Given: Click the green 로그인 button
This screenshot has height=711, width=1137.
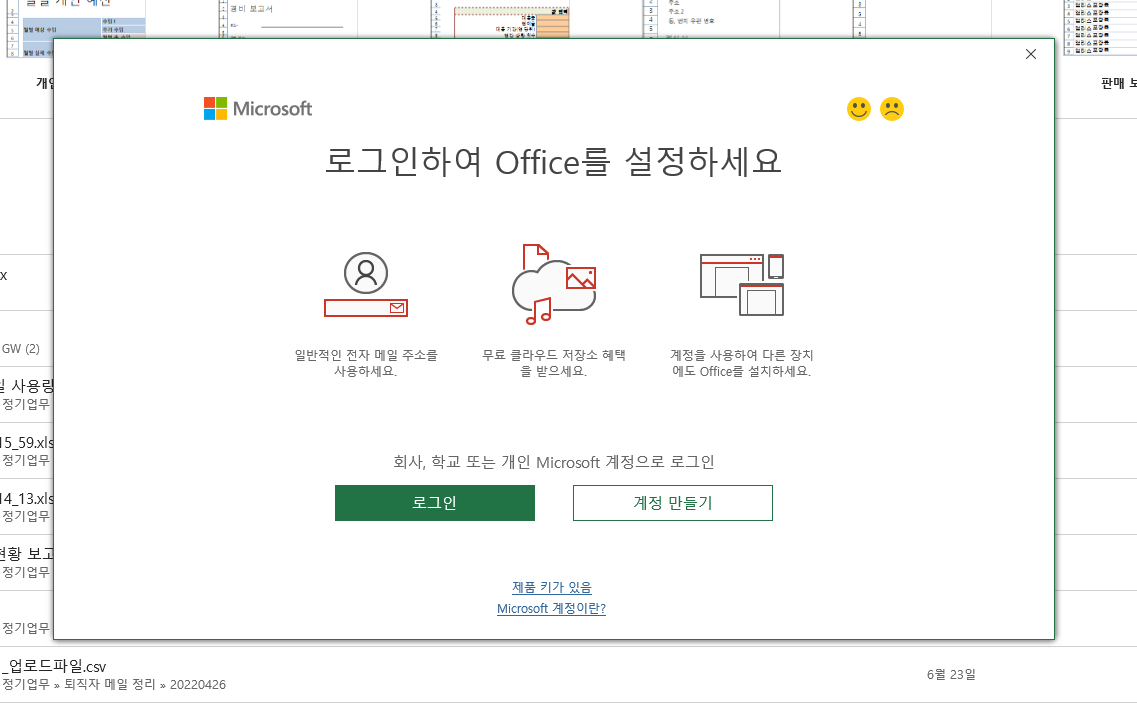Looking at the screenshot, I should tap(434, 503).
